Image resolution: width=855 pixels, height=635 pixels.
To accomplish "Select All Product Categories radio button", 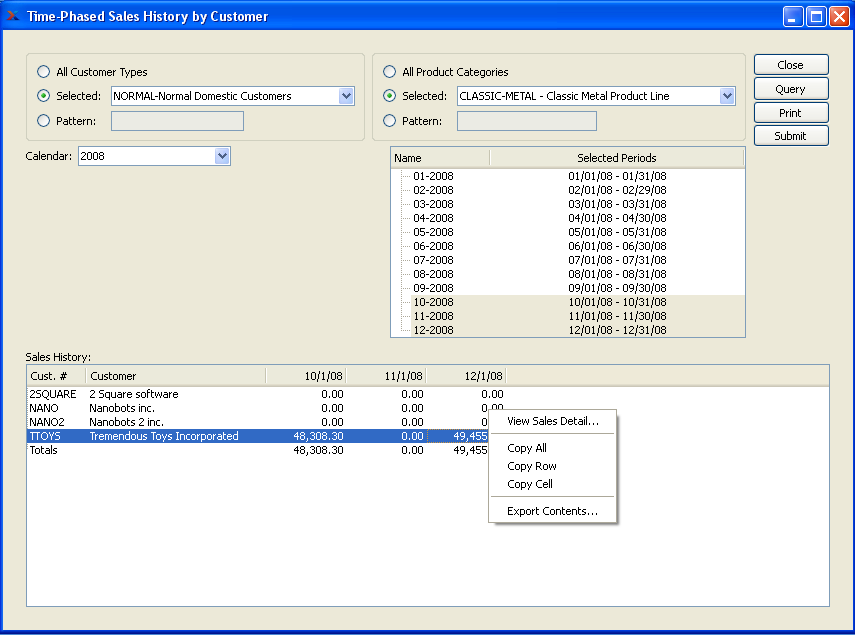I will pos(389,72).
